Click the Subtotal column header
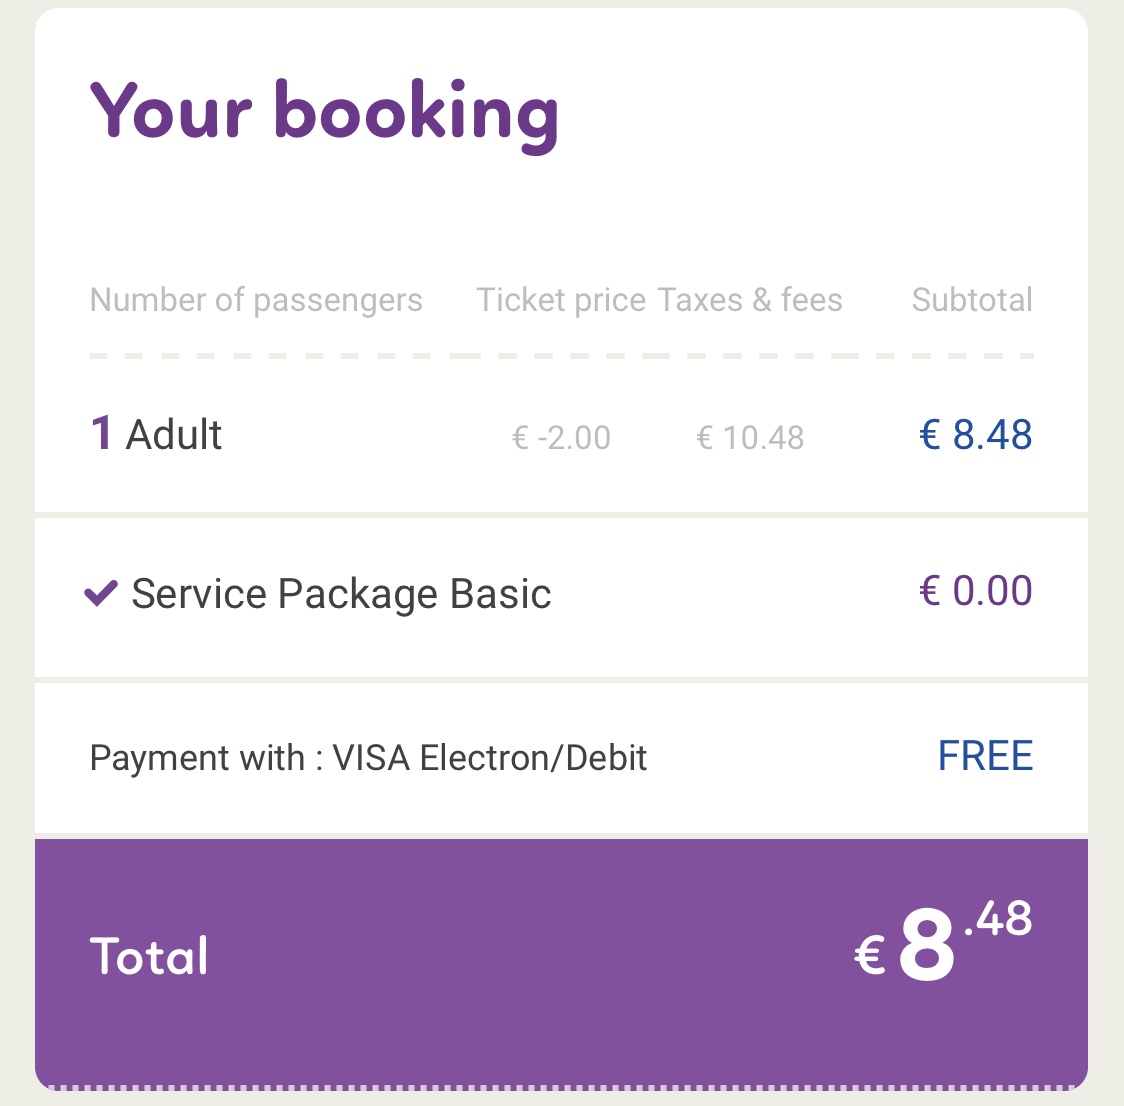Image resolution: width=1124 pixels, height=1106 pixels. point(972,300)
